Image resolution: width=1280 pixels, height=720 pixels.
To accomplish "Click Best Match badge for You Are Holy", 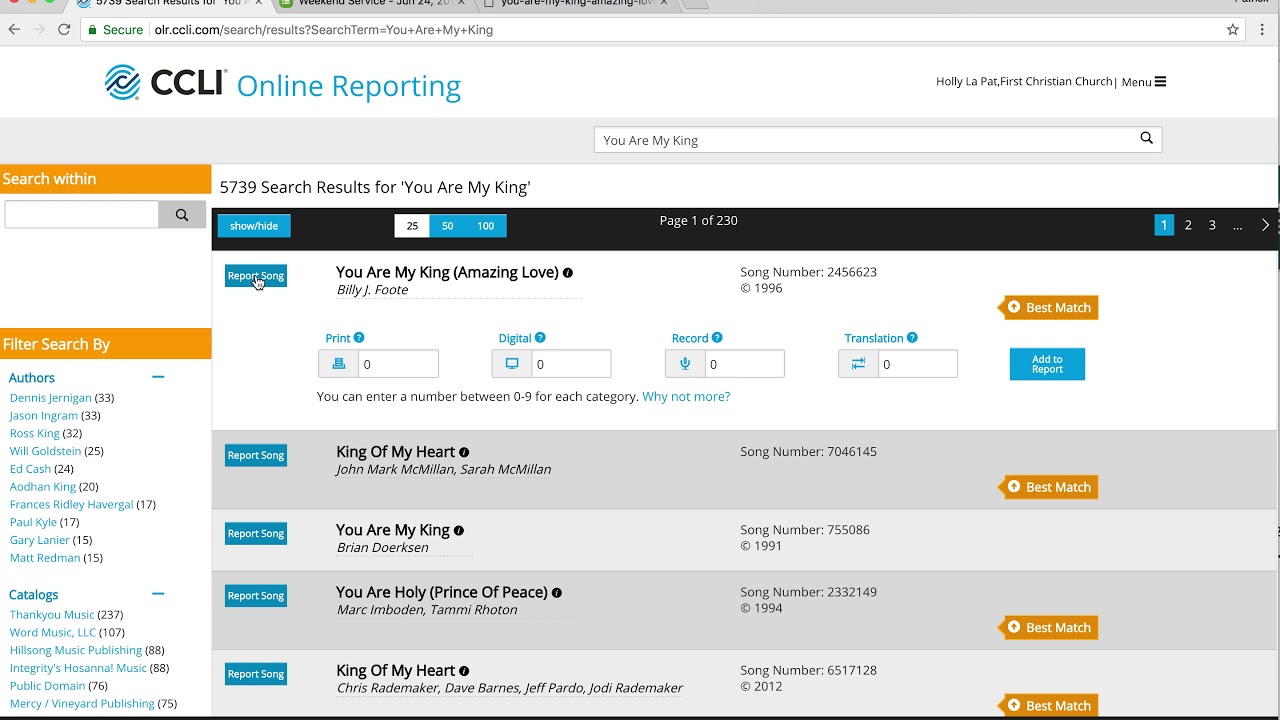I will (1049, 628).
